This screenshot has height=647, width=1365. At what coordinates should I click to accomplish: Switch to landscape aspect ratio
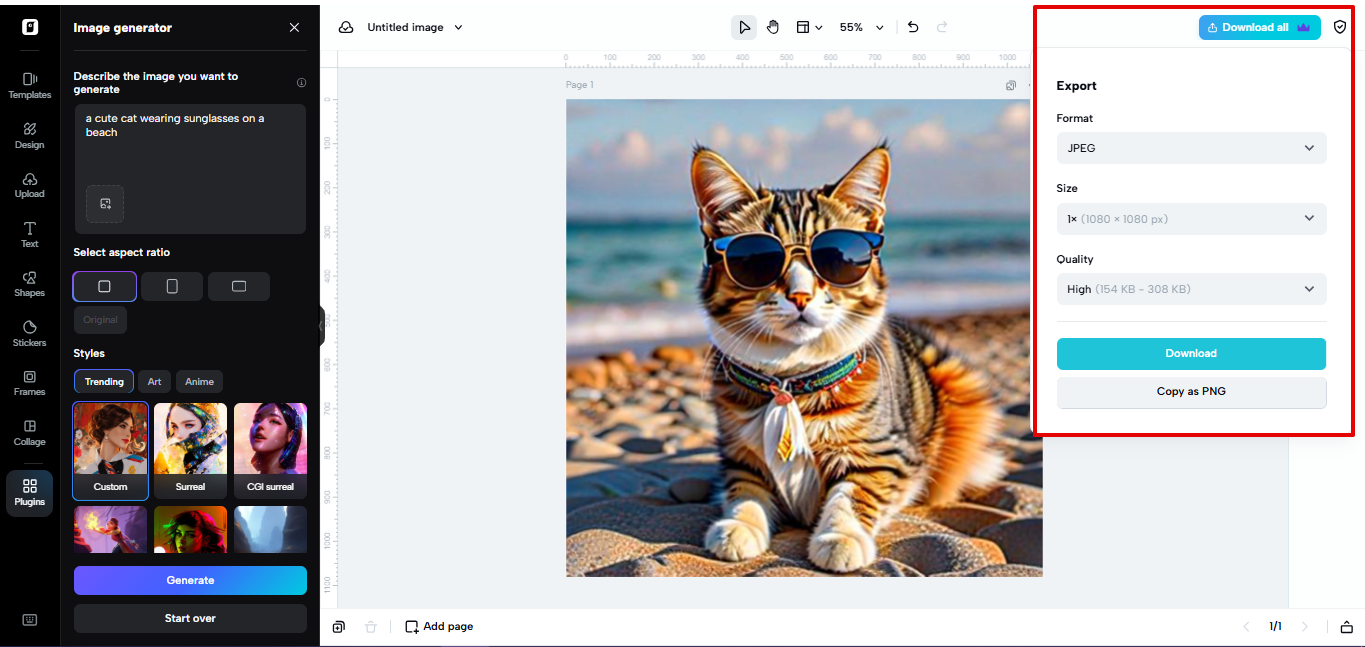[x=238, y=286]
